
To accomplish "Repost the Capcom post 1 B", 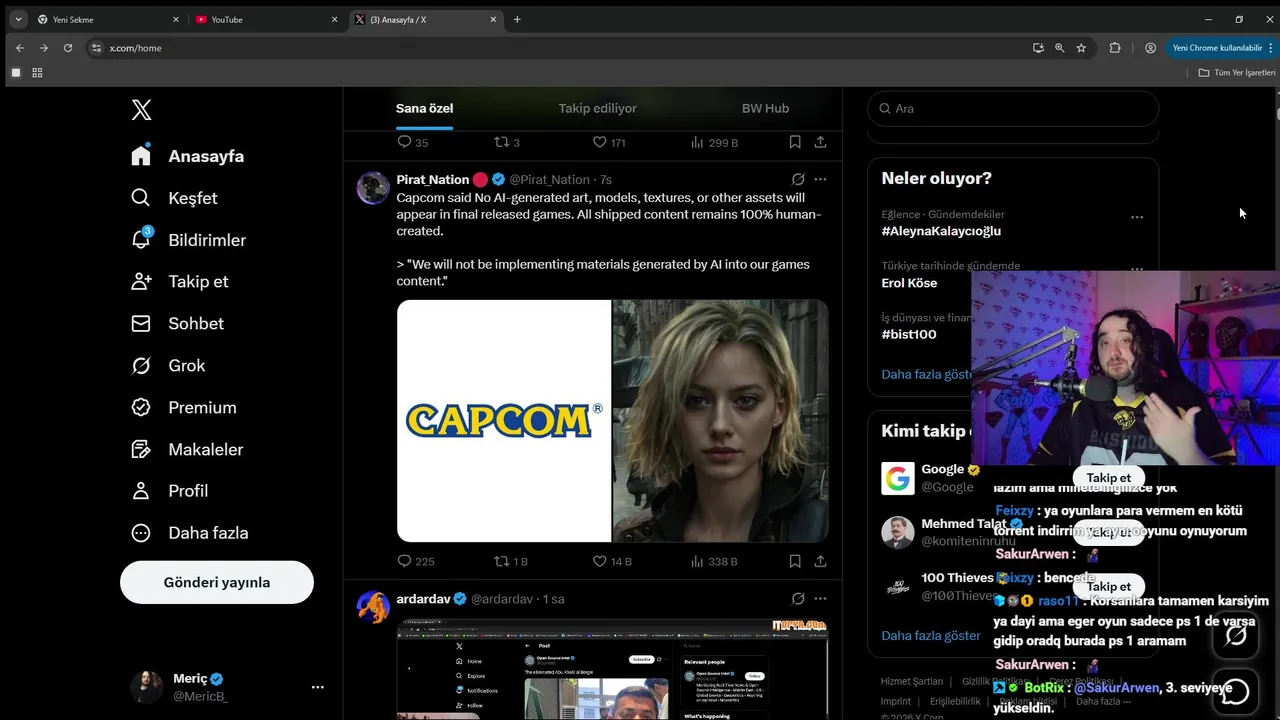I will click(502, 561).
